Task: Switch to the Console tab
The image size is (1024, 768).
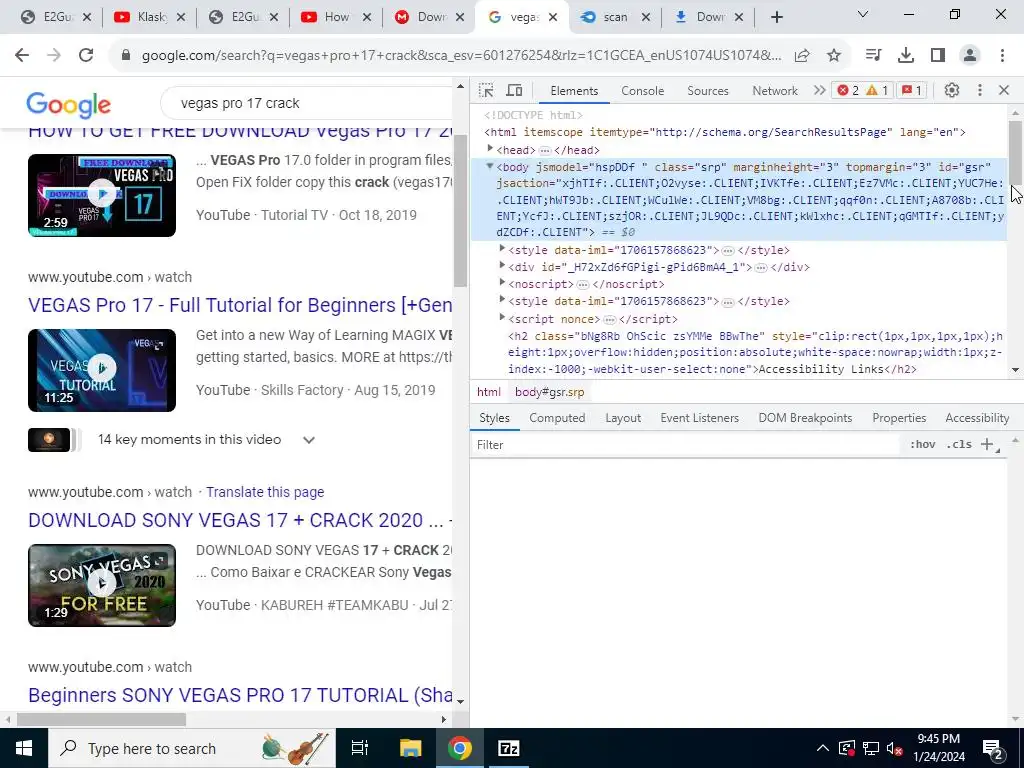Action: [643, 91]
